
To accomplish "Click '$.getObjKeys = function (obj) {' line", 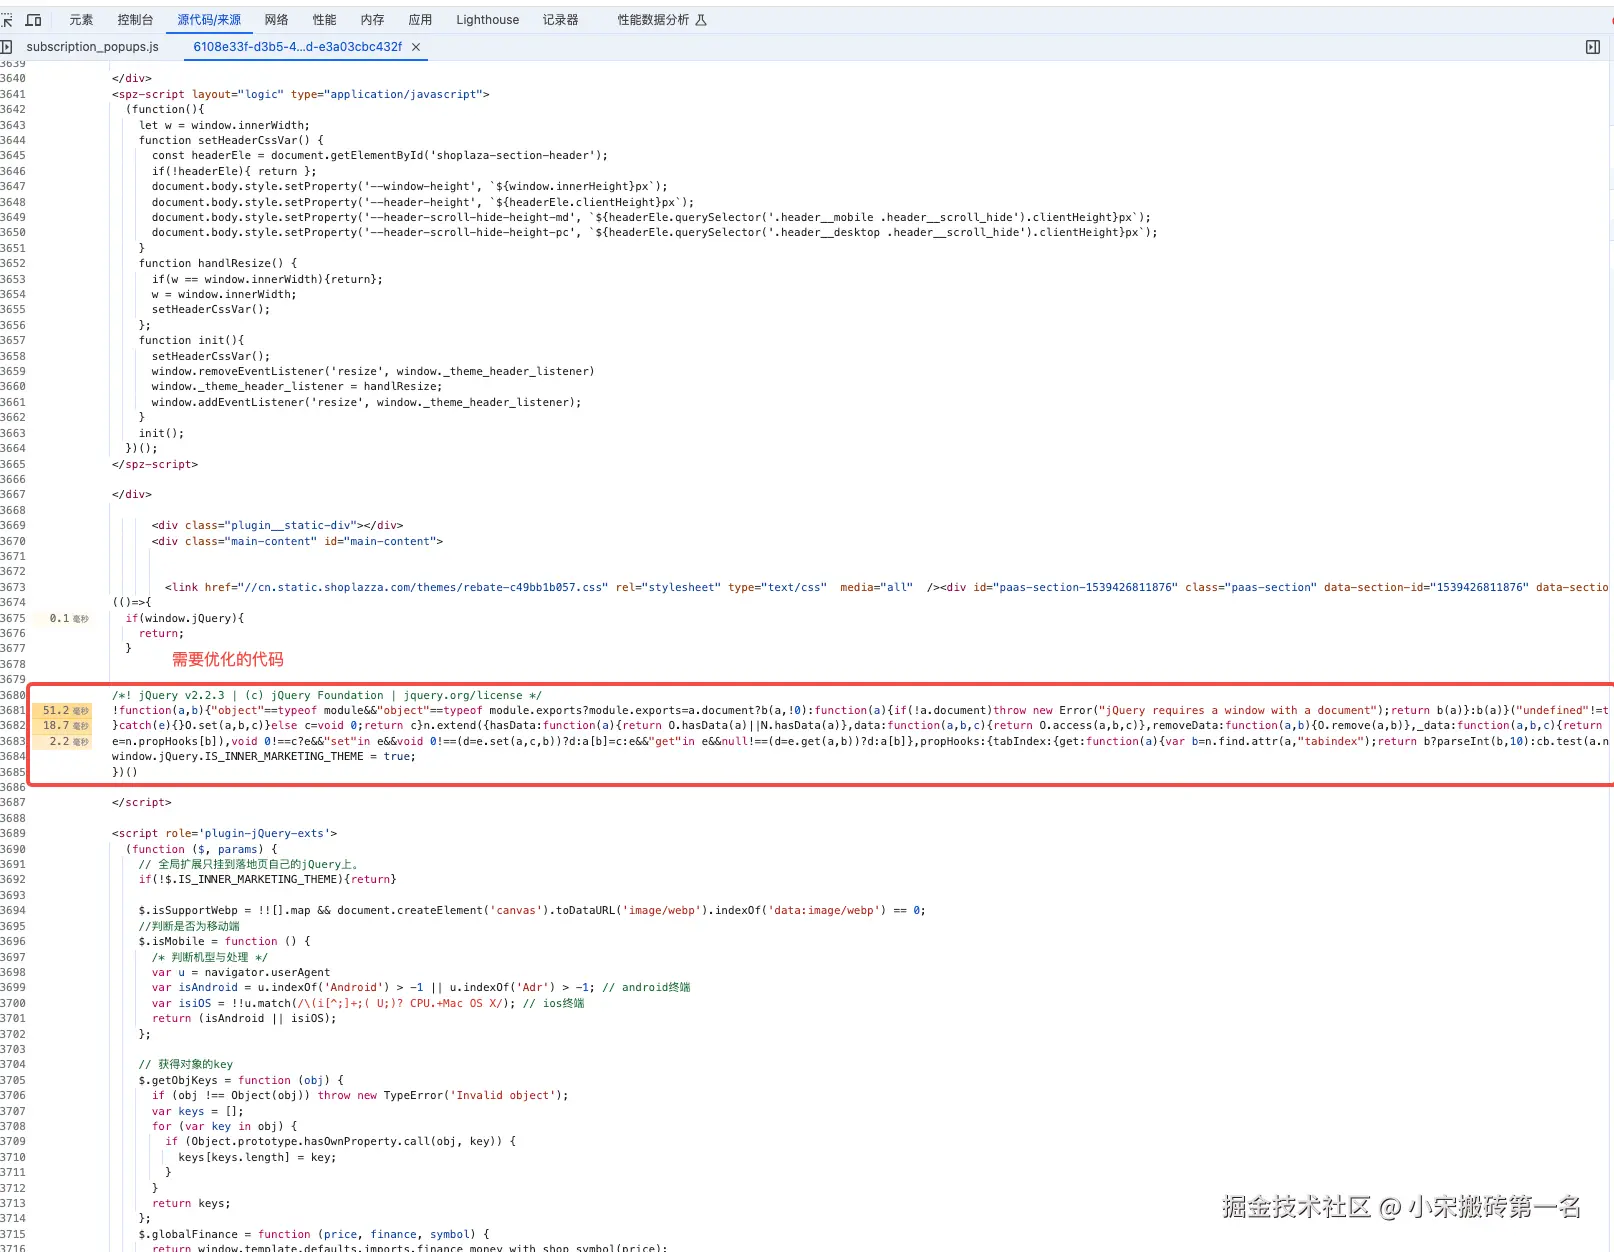I will coord(241,1081).
